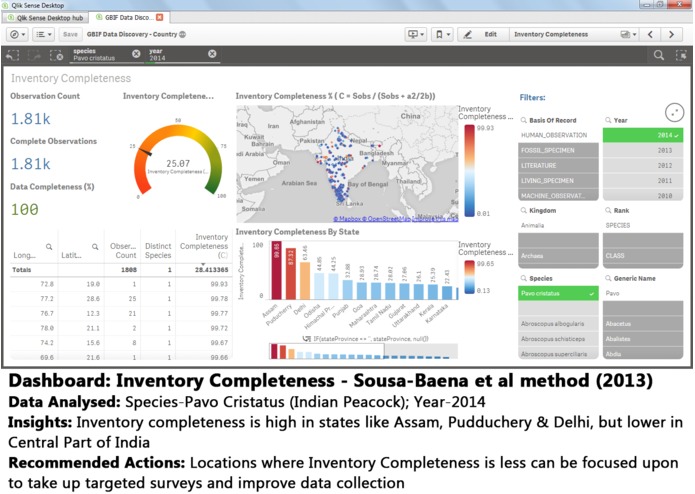The width and height of the screenshot is (695, 494).
Task: Remove the year 2014 selection
Action: (212, 54)
